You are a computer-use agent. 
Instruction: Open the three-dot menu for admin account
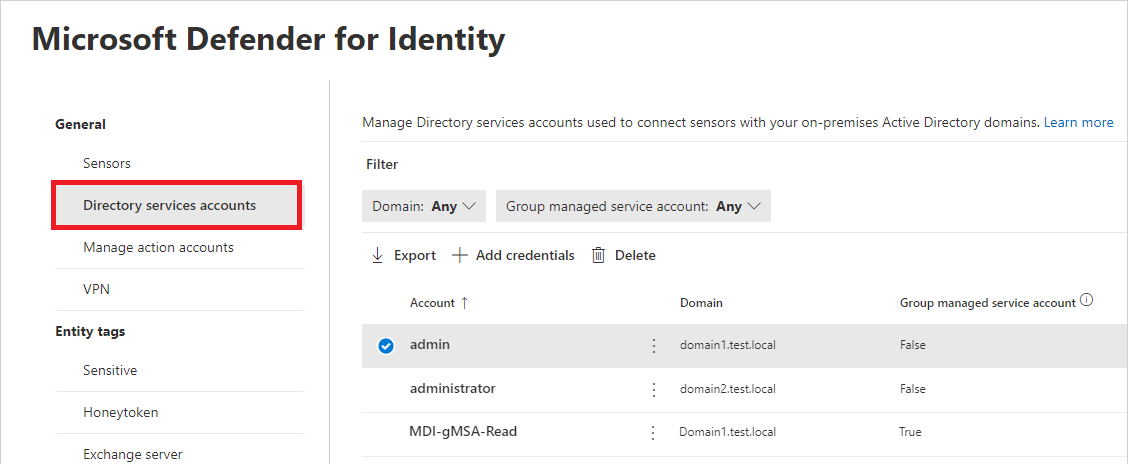654,346
